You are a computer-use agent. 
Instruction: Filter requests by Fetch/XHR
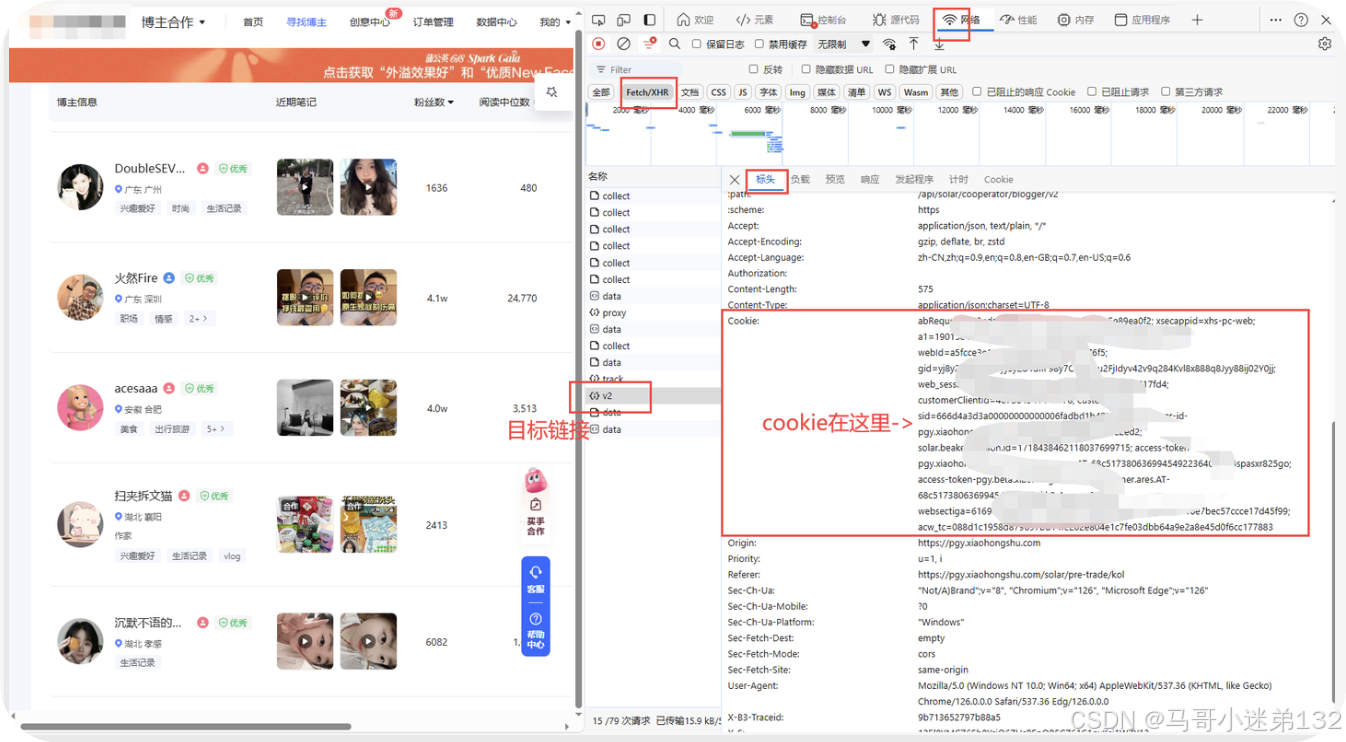[647, 92]
